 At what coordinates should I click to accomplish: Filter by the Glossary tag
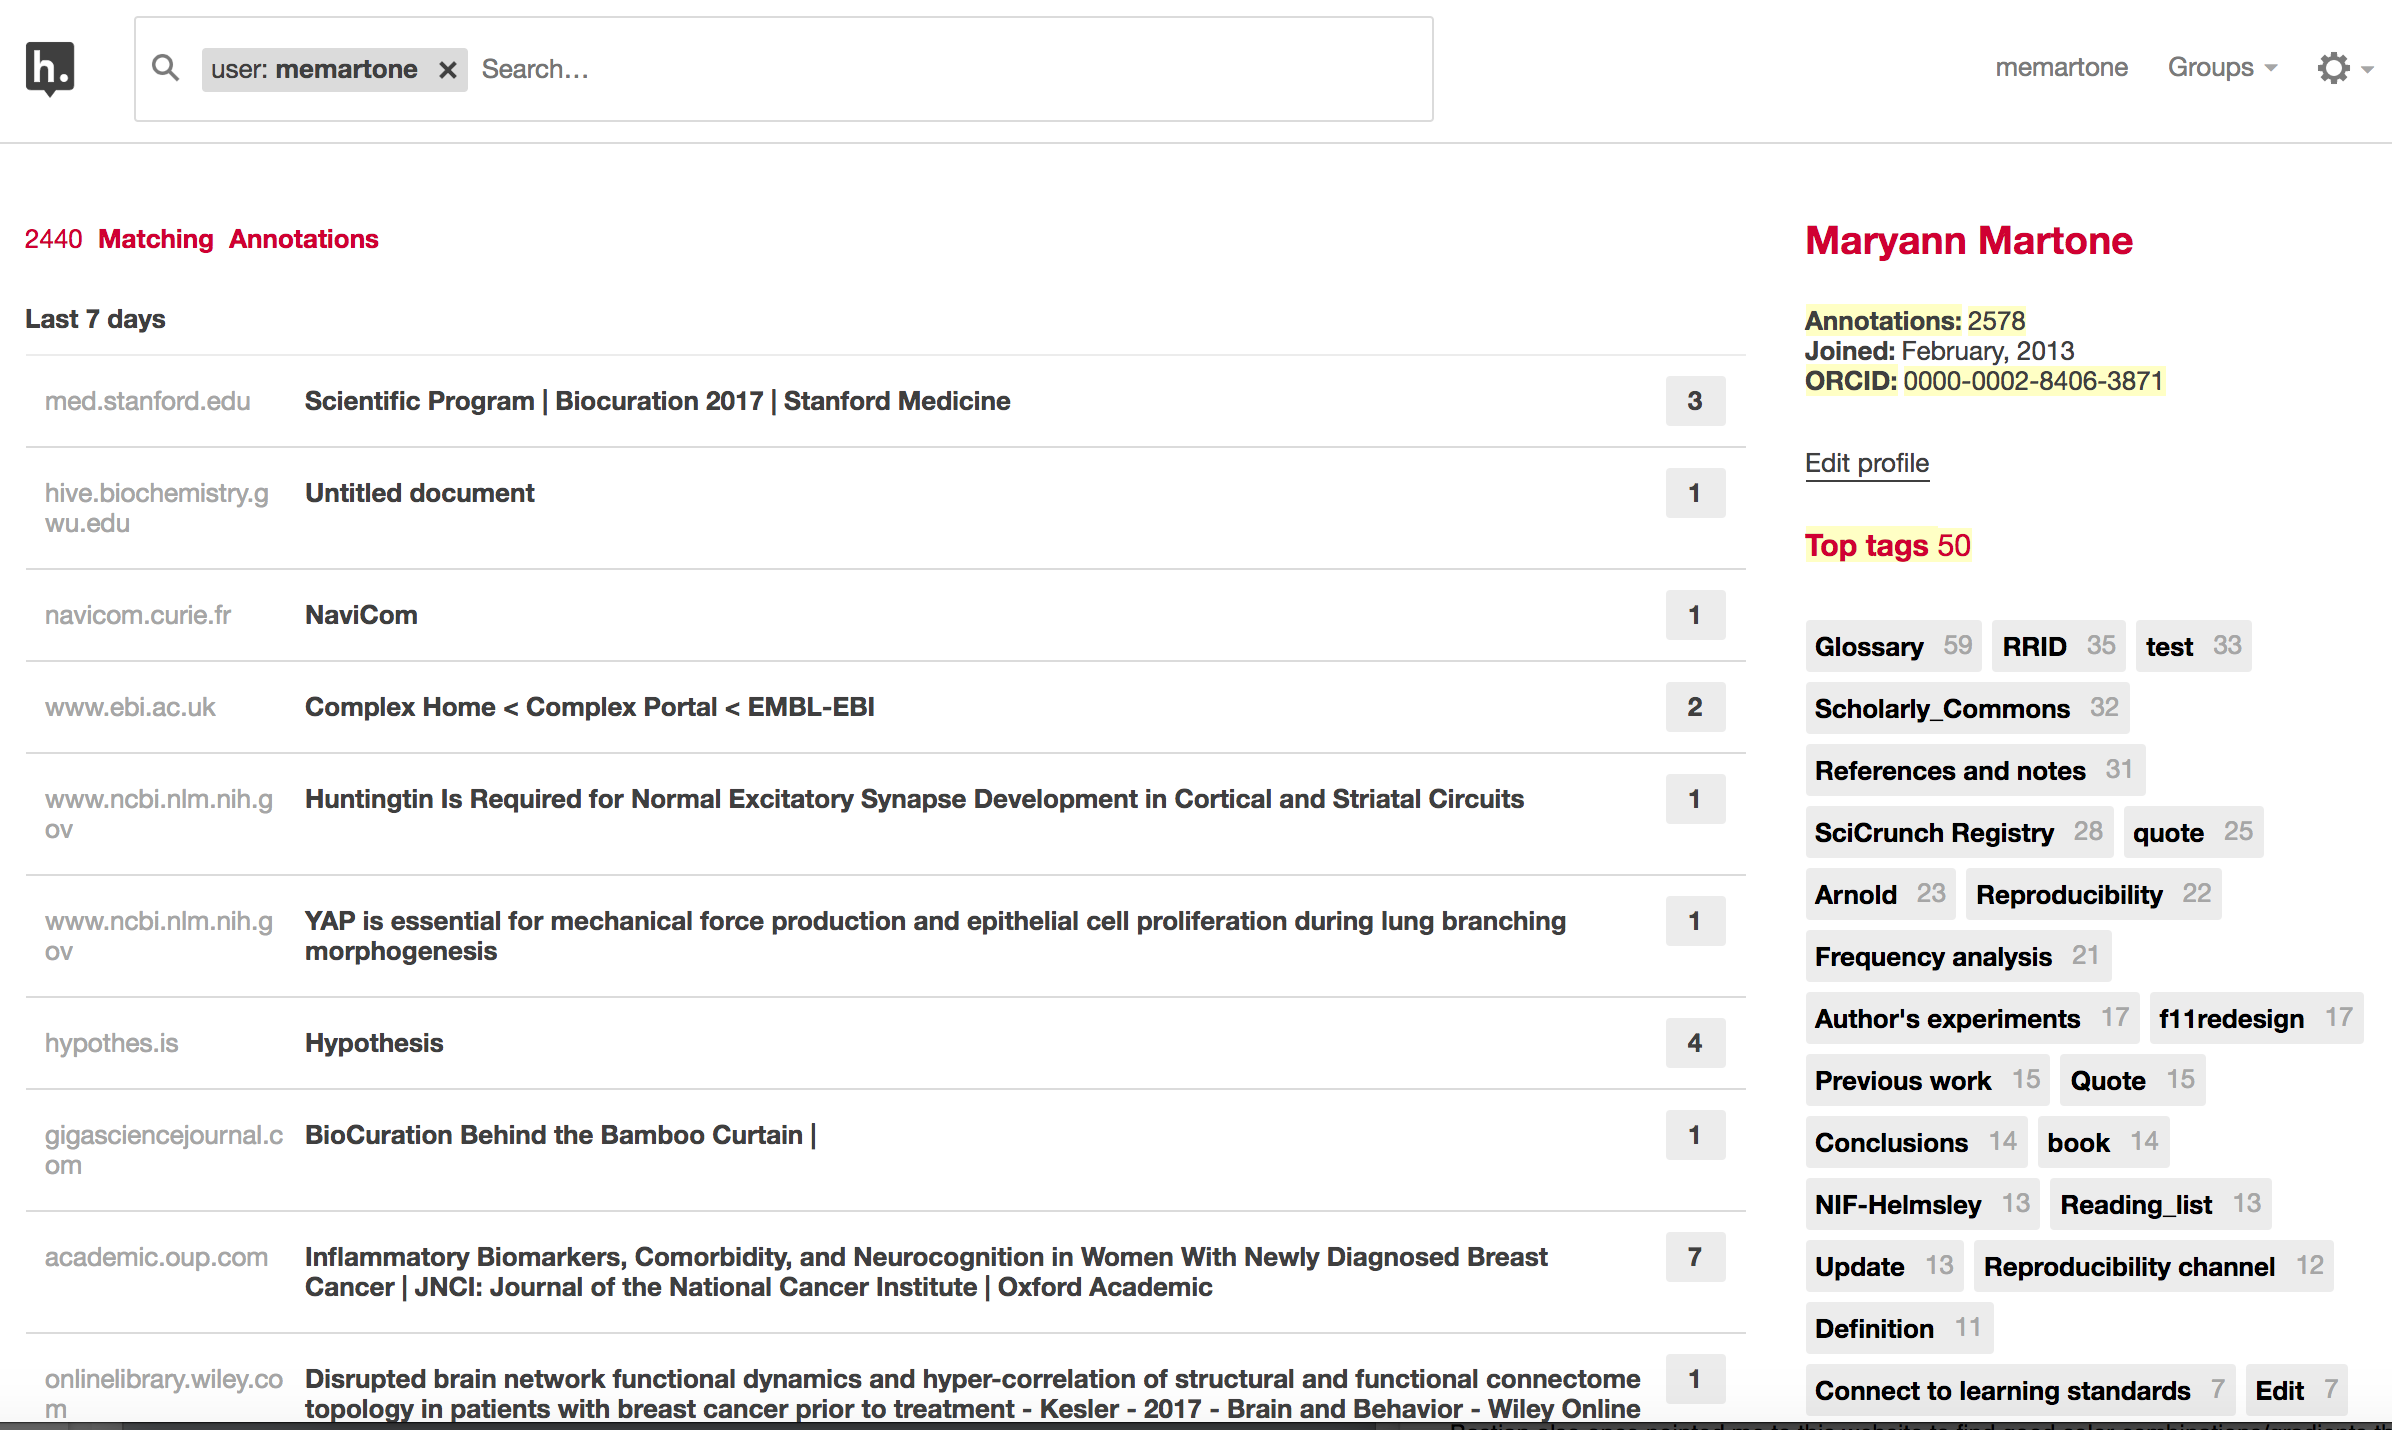[1894, 646]
